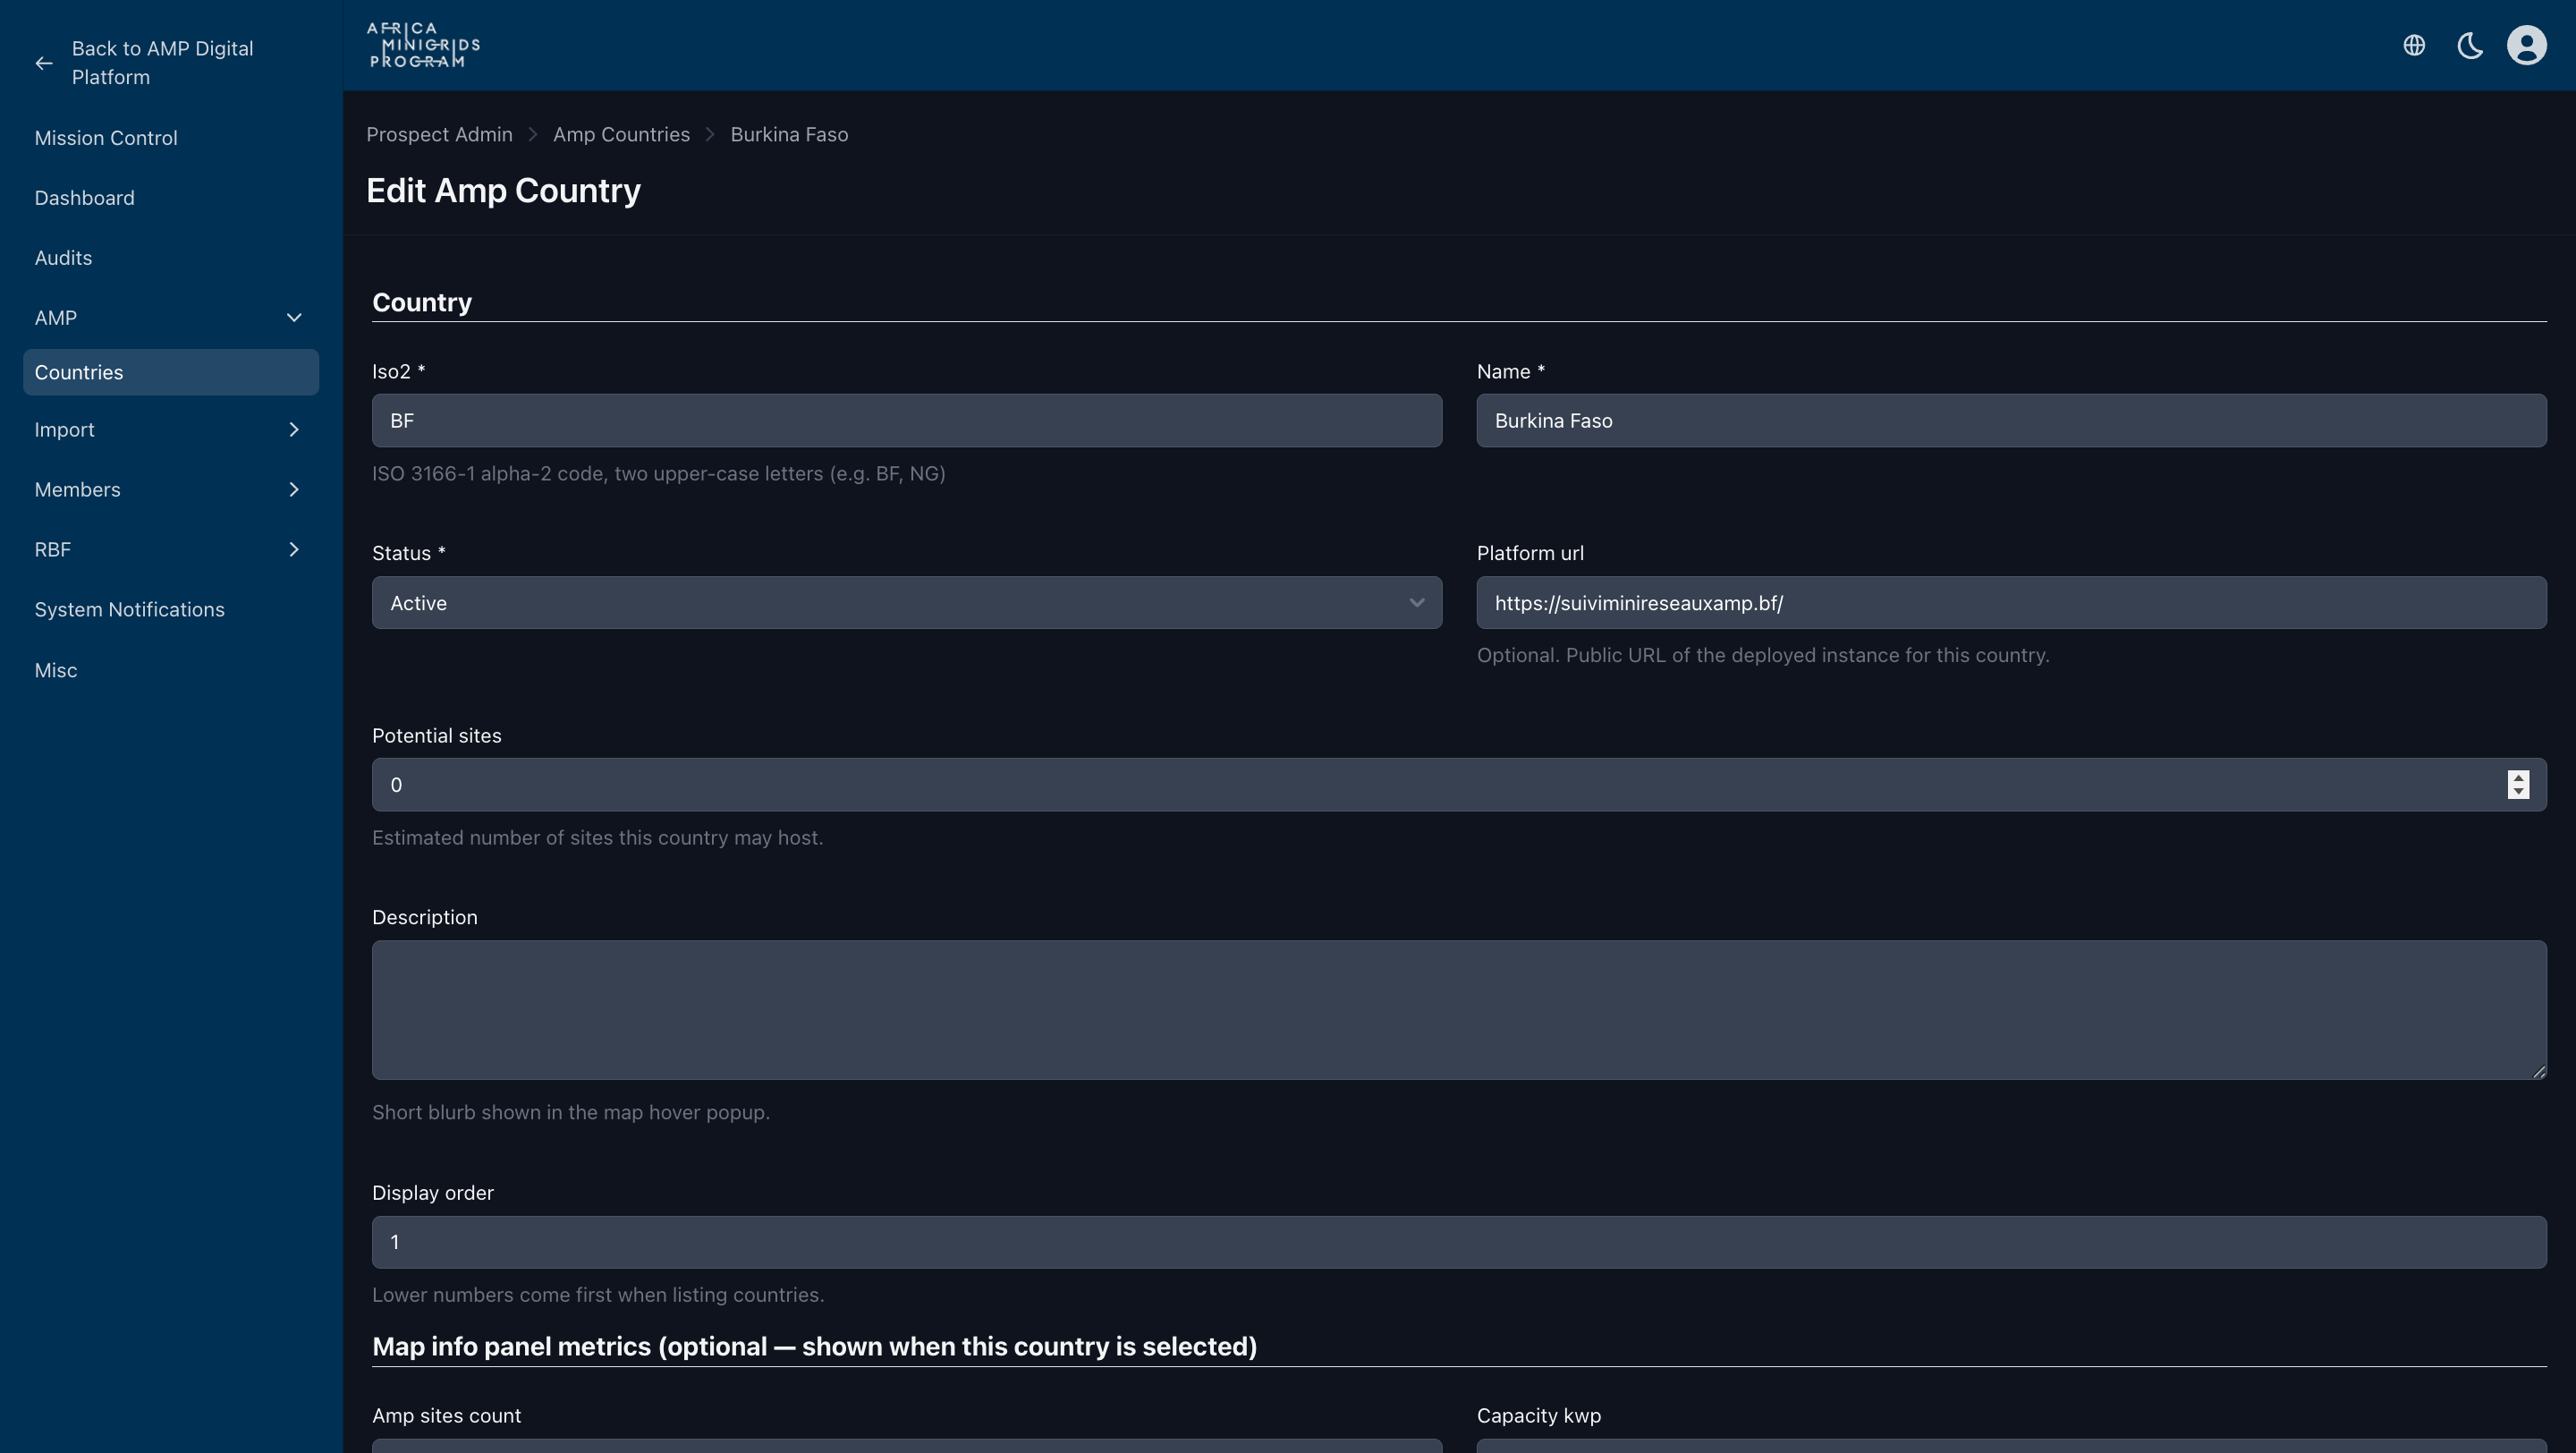Open the Status dropdown showing Active

click(x=906, y=603)
